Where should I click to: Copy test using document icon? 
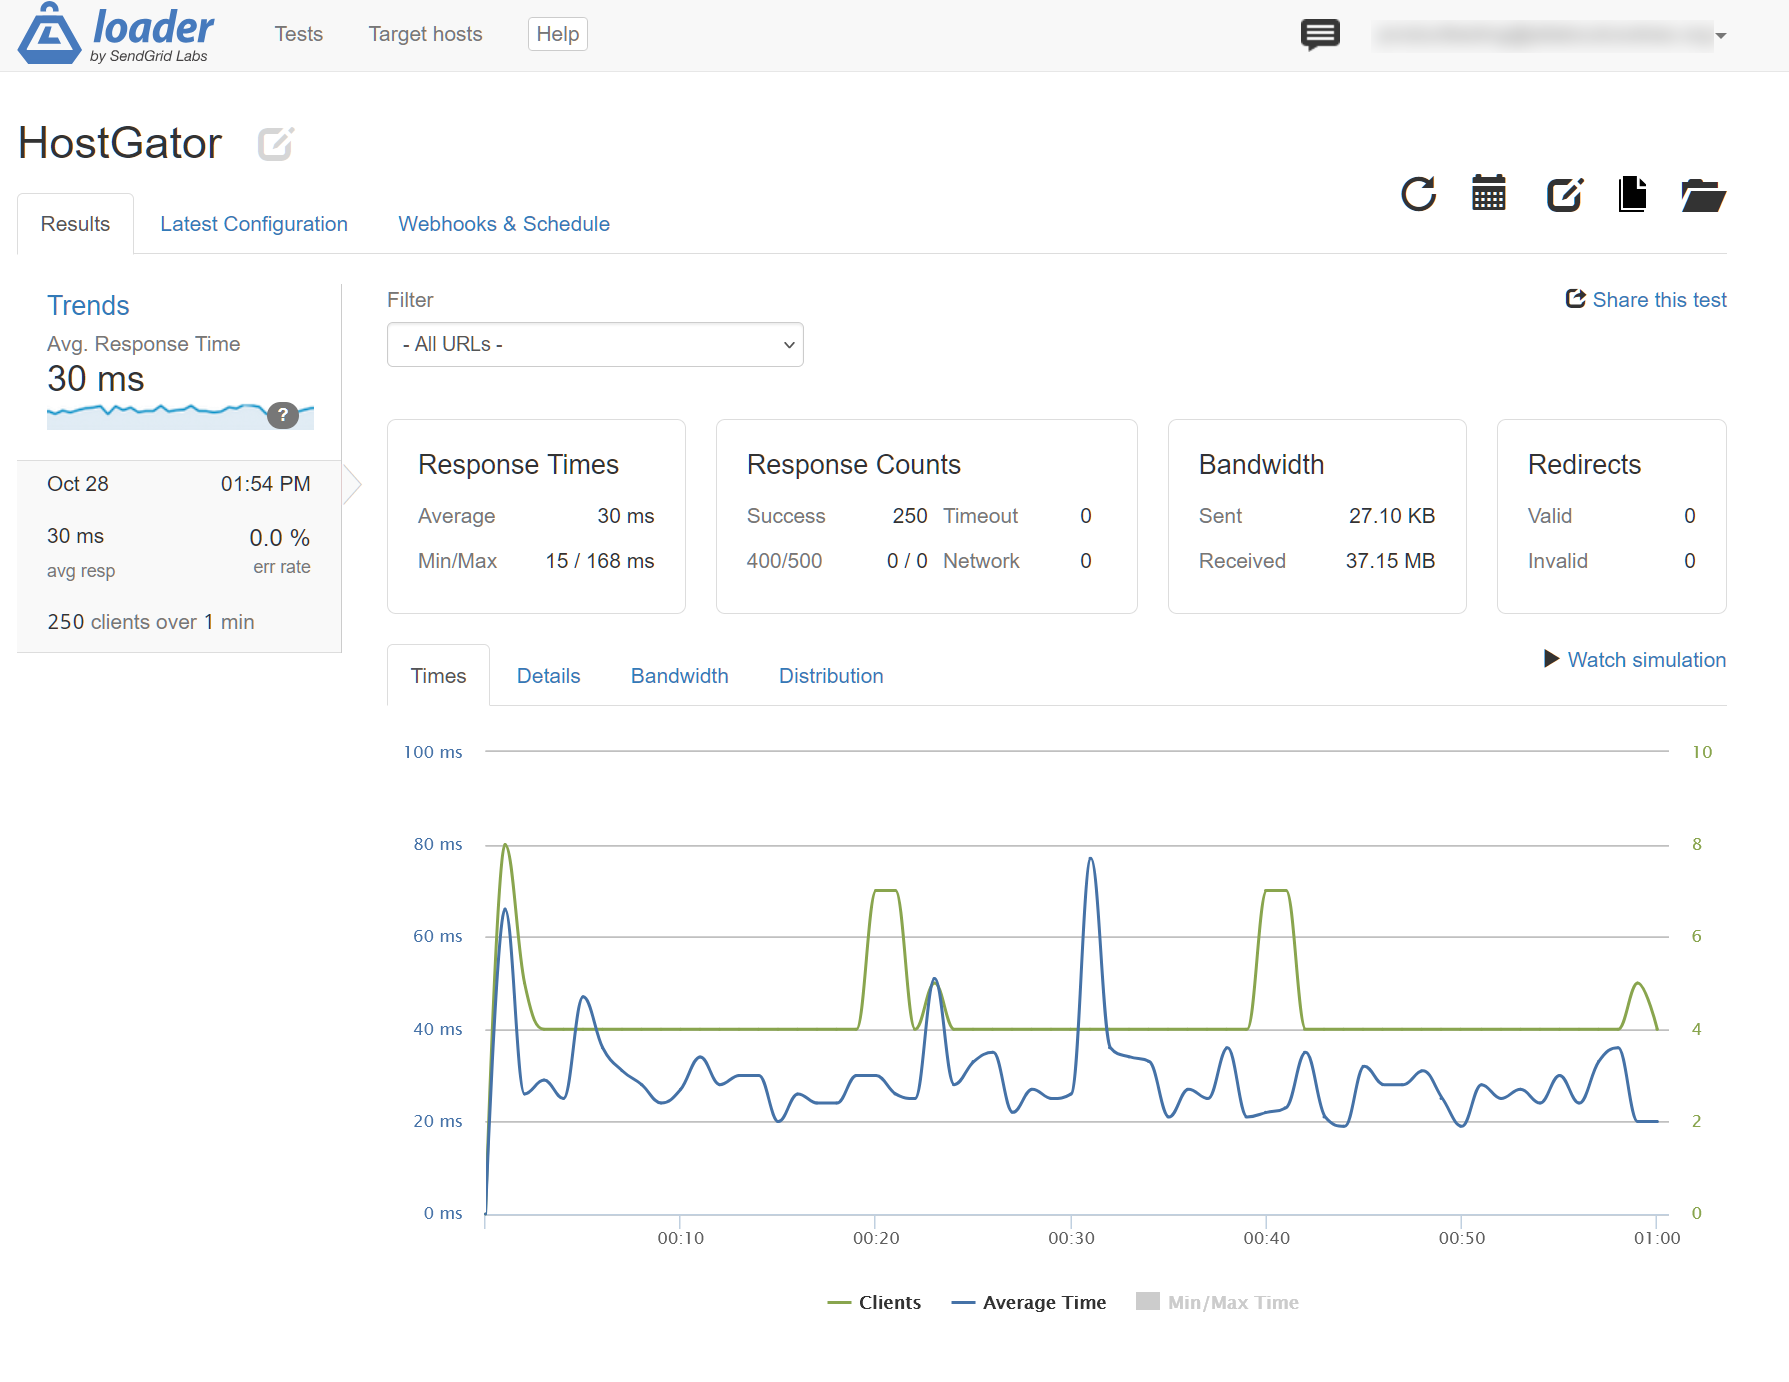1632,194
